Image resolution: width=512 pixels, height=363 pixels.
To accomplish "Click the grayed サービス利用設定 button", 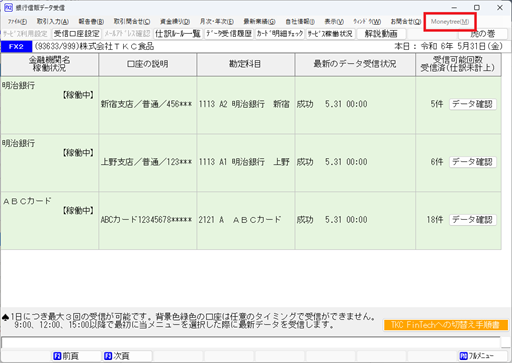I will click(25, 34).
